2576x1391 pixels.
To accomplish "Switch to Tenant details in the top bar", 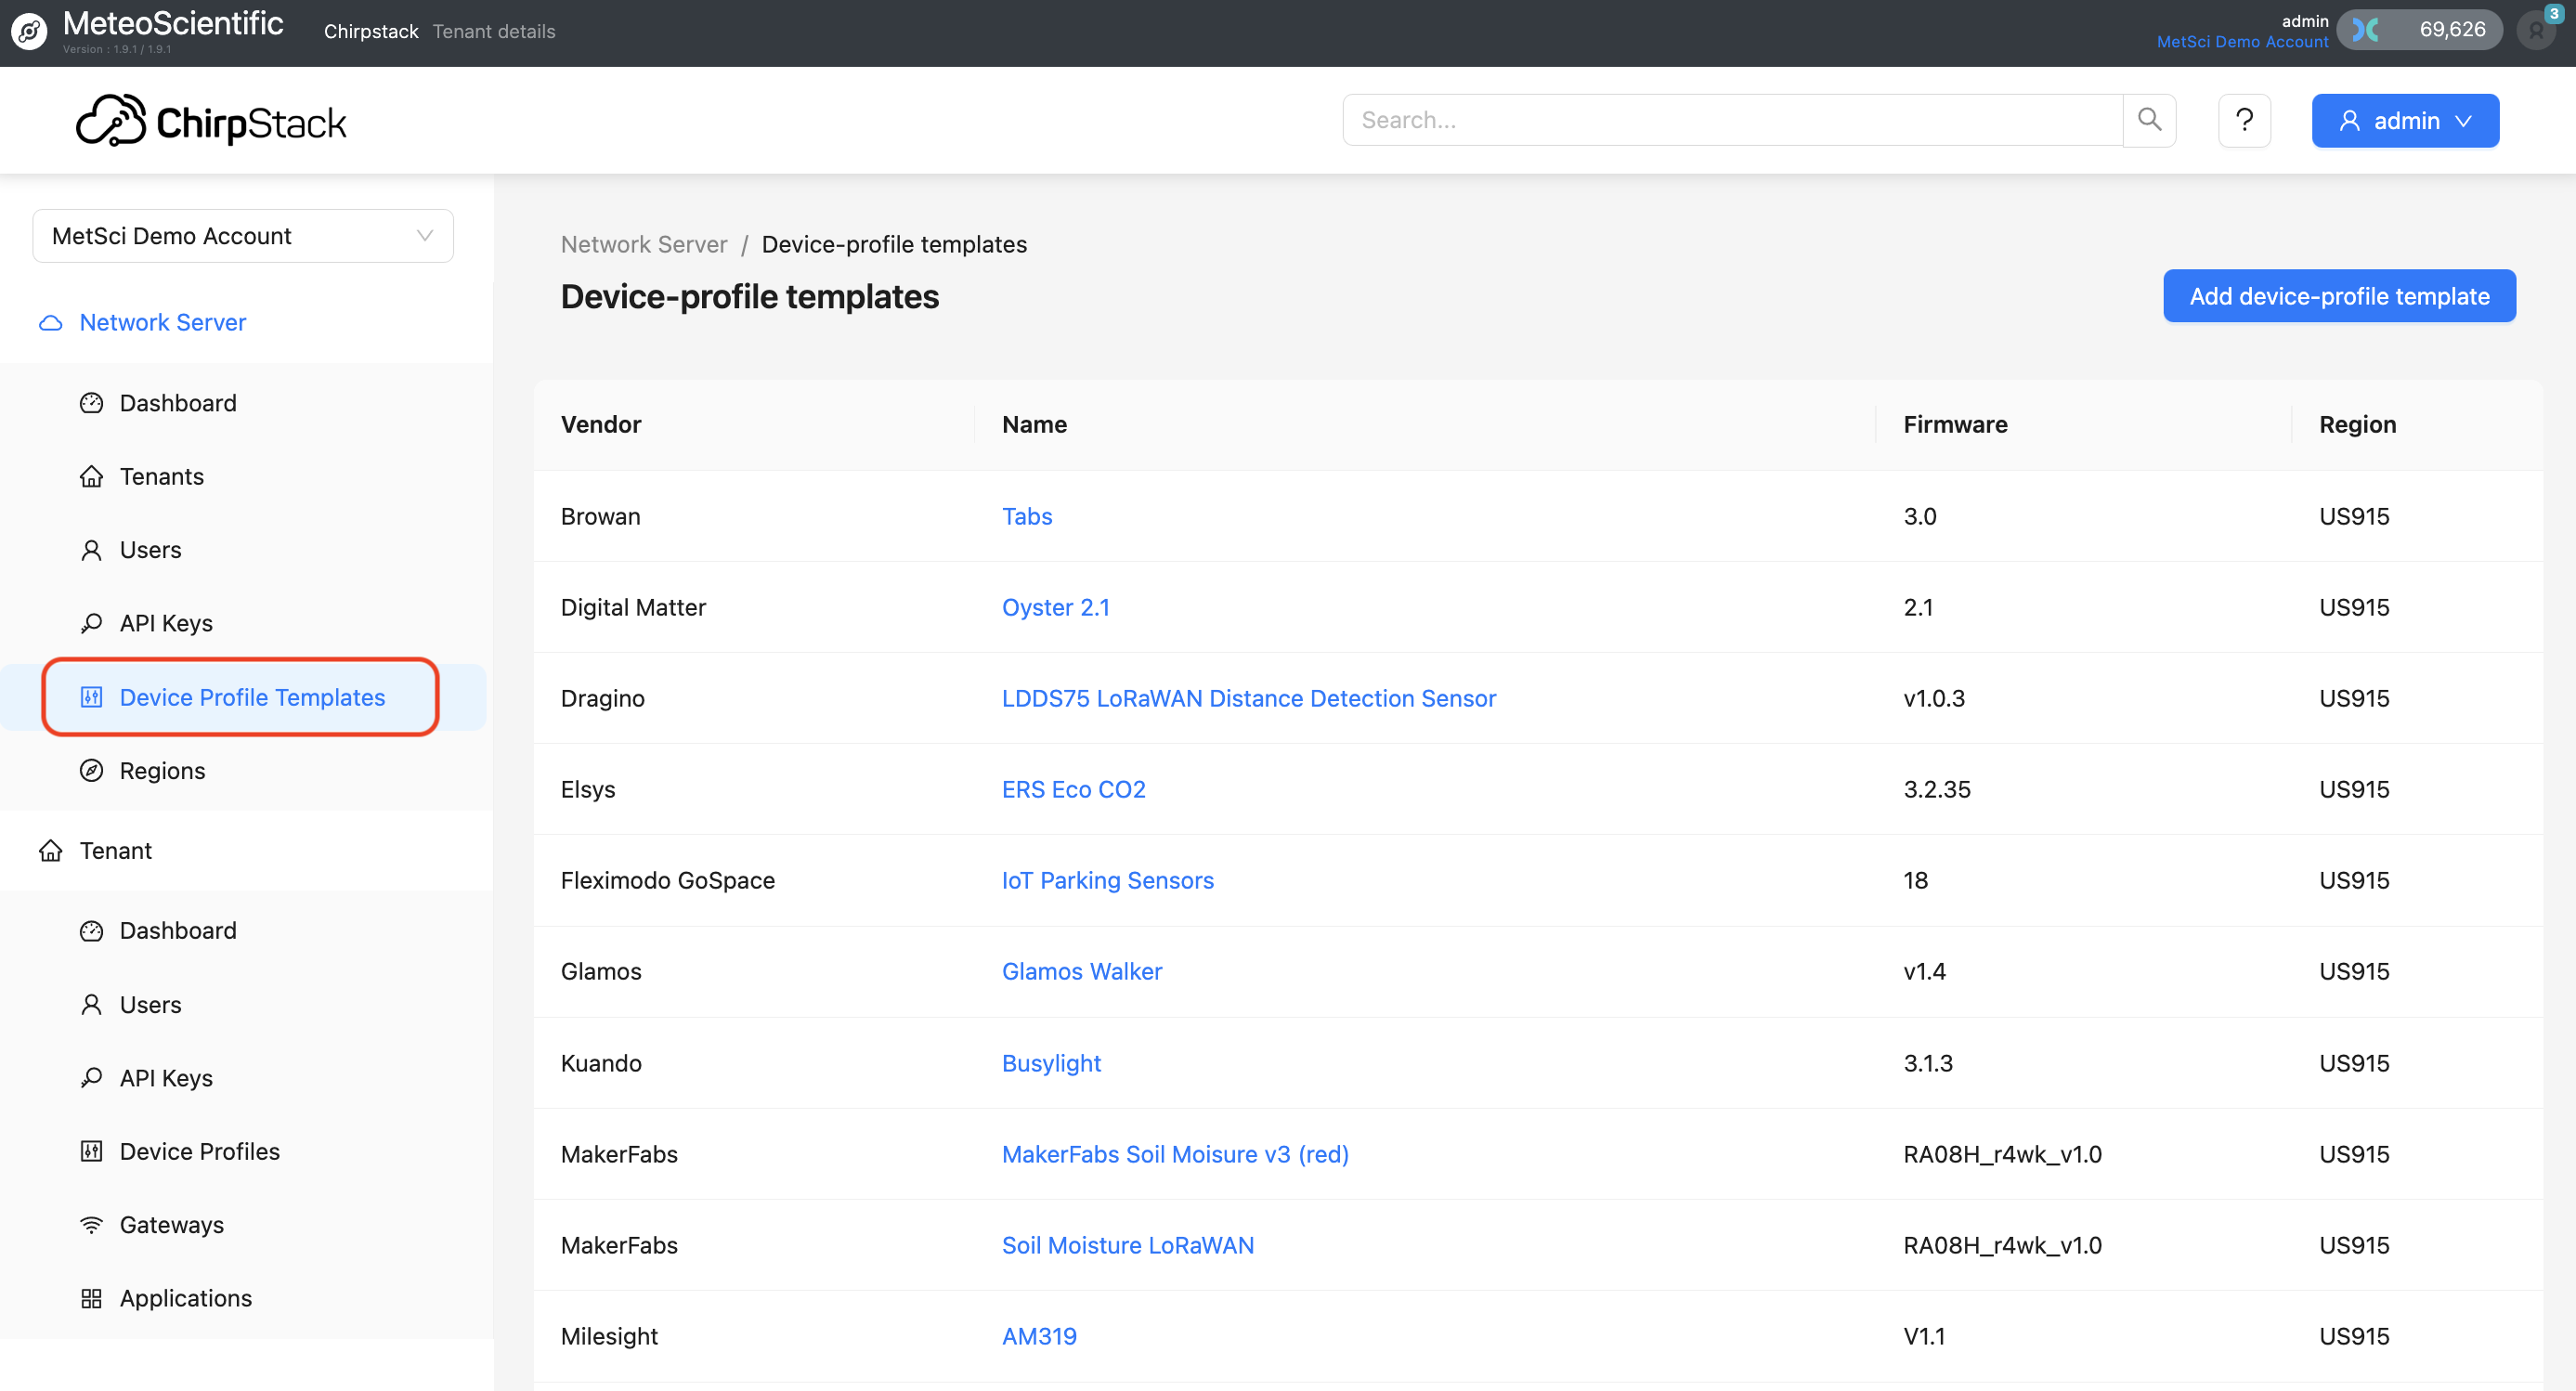I will tap(493, 31).
